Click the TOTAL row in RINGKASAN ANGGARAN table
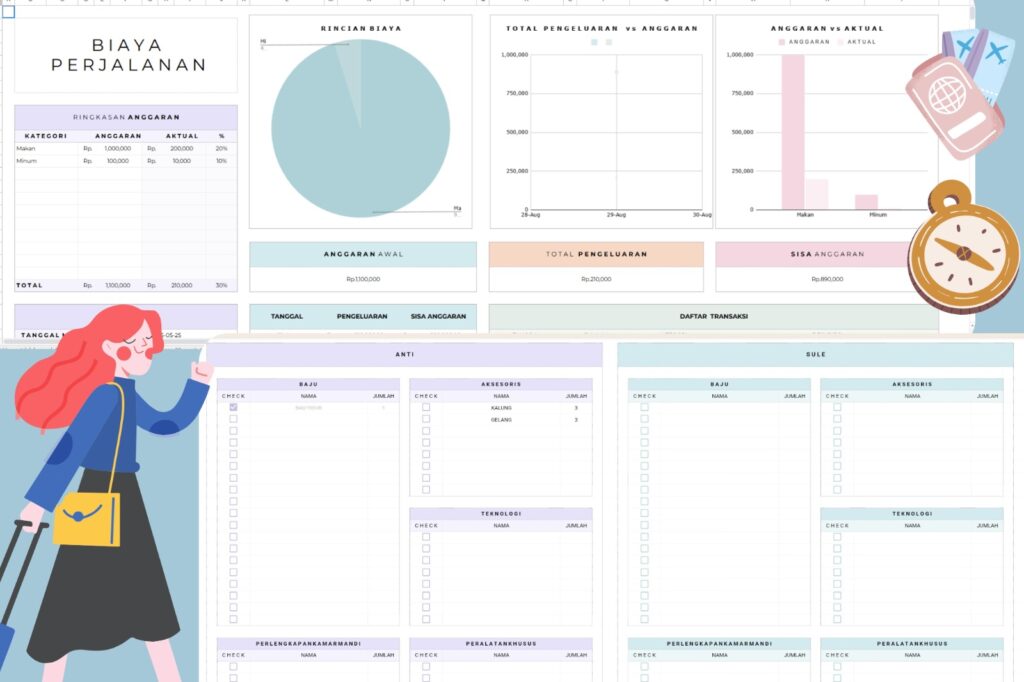Image resolution: width=1024 pixels, height=682 pixels. pos(120,285)
